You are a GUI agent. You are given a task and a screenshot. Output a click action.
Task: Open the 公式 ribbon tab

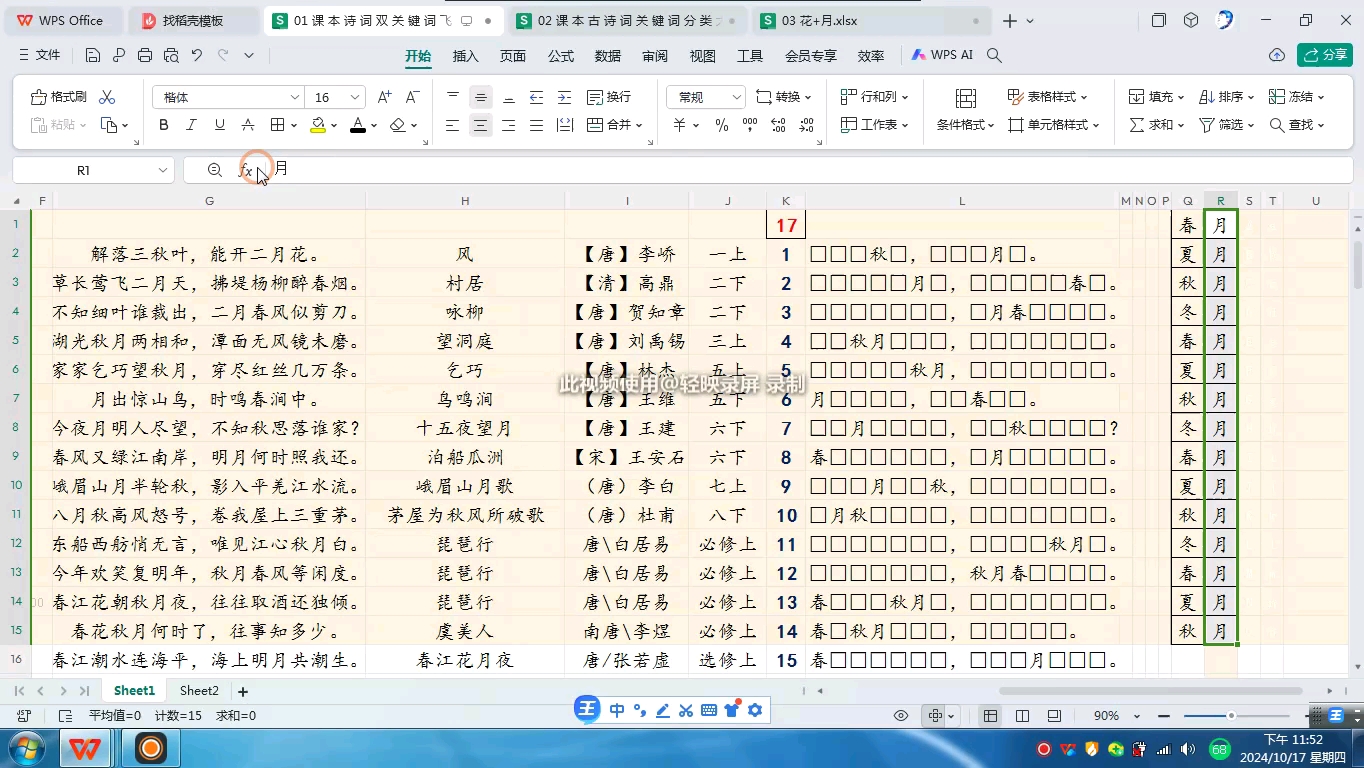point(561,56)
